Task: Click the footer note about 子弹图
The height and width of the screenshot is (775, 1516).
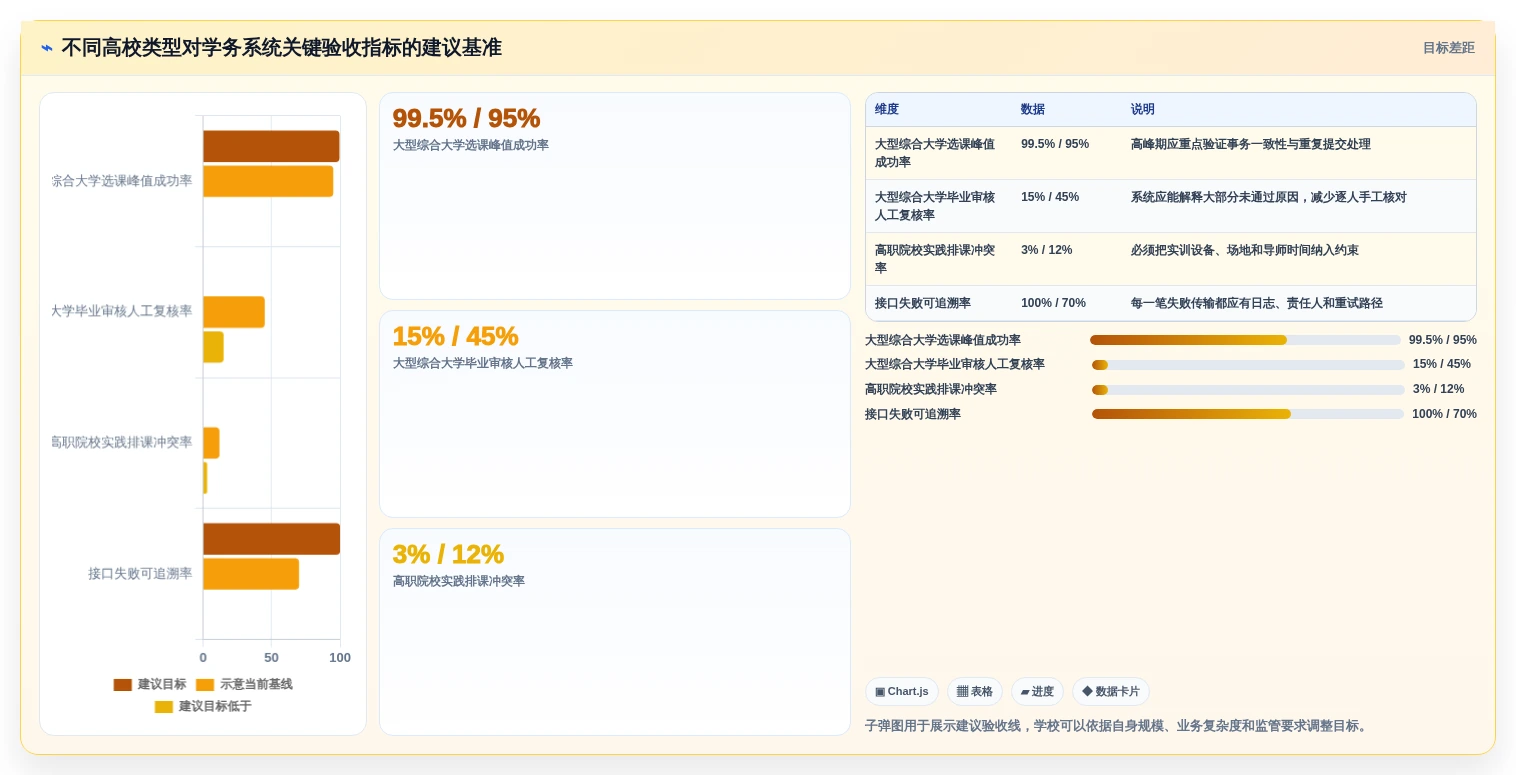Action: [x=1116, y=726]
